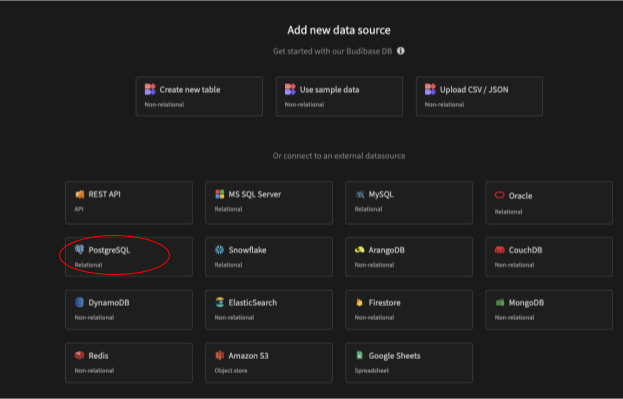Click the 'Spreadsheet' label under Google Sheets
Screen dimensions: 623x399
[x=372, y=370]
